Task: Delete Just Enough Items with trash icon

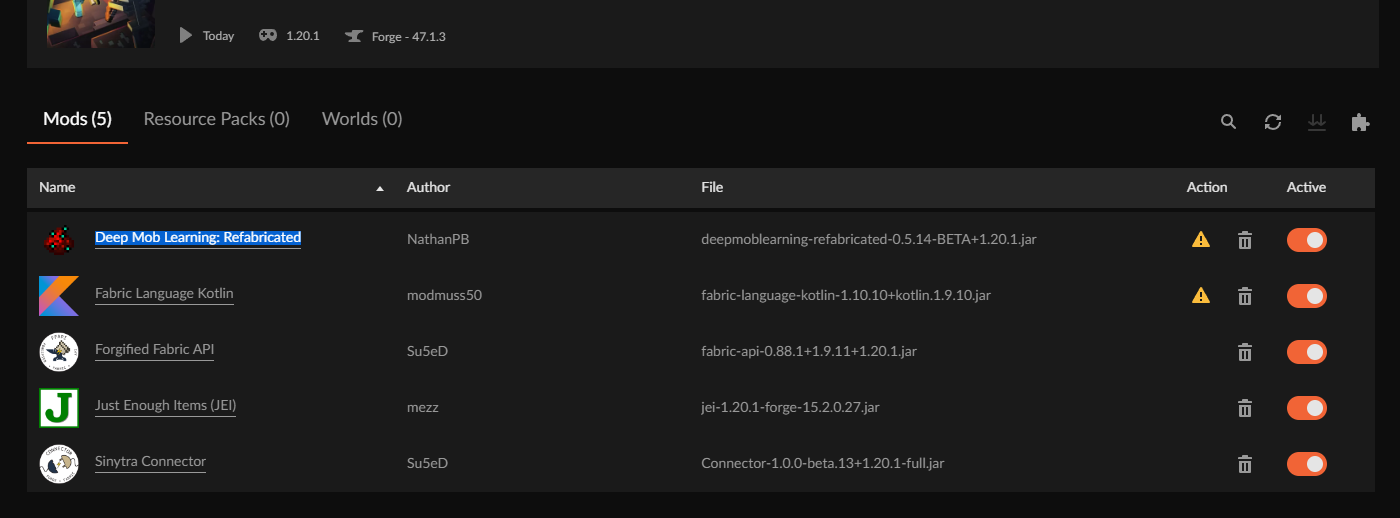Action: coord(1245,408)
